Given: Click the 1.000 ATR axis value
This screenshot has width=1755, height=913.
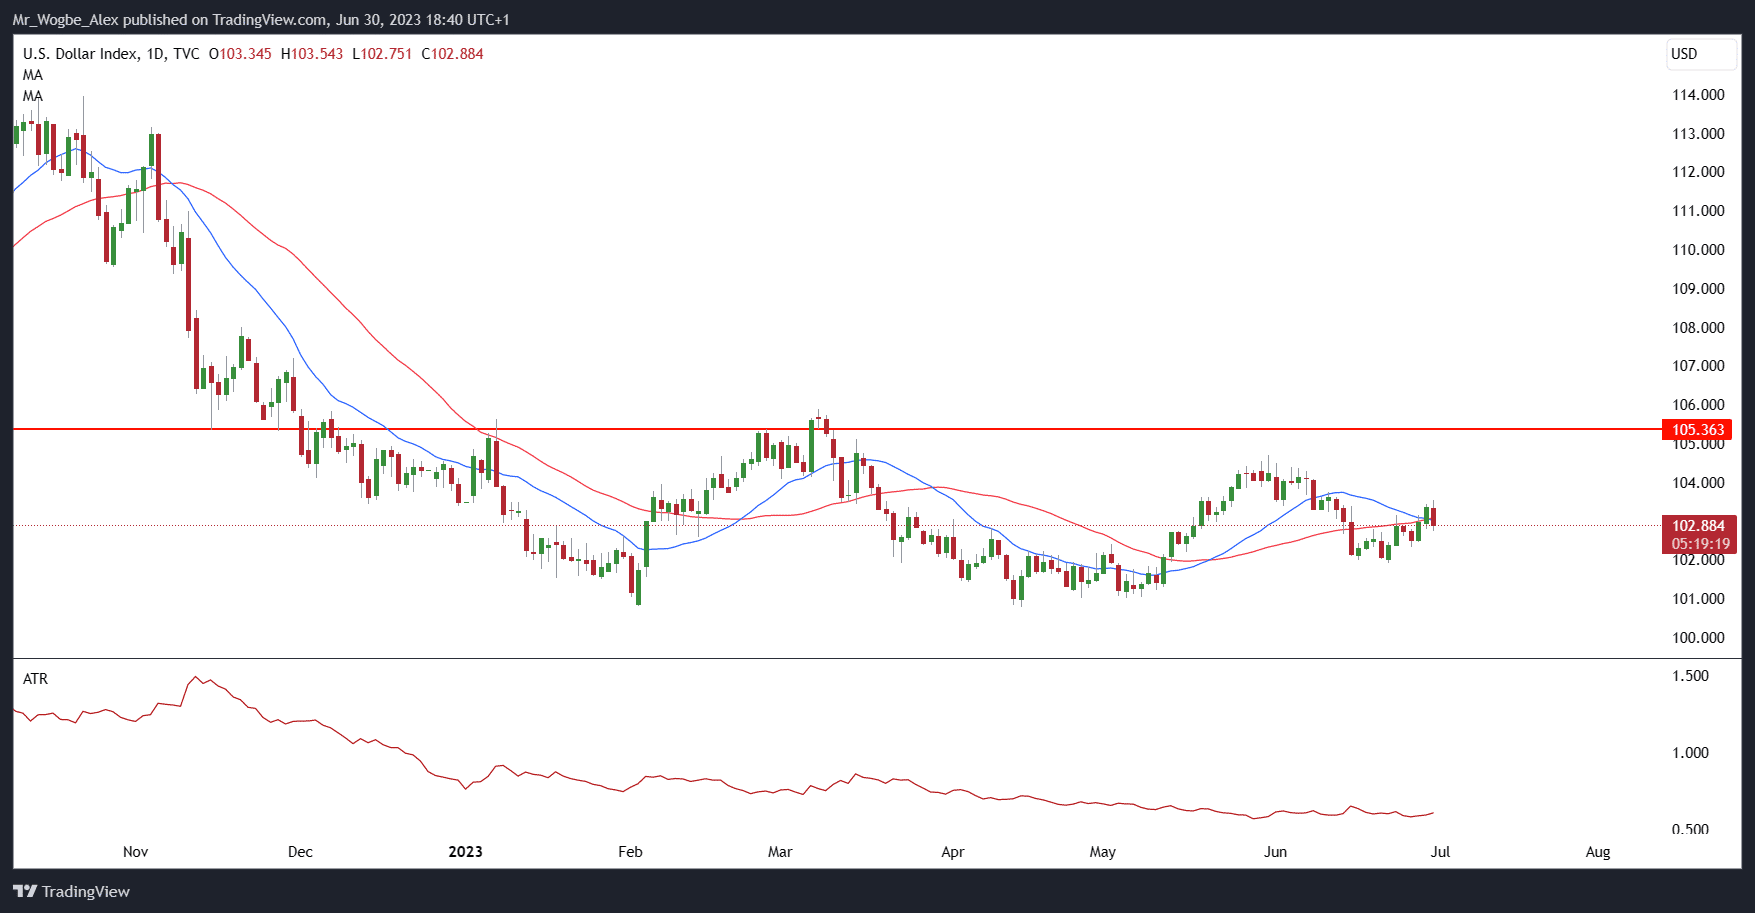Looking at the screenshot, I should tap(1690, 753).
